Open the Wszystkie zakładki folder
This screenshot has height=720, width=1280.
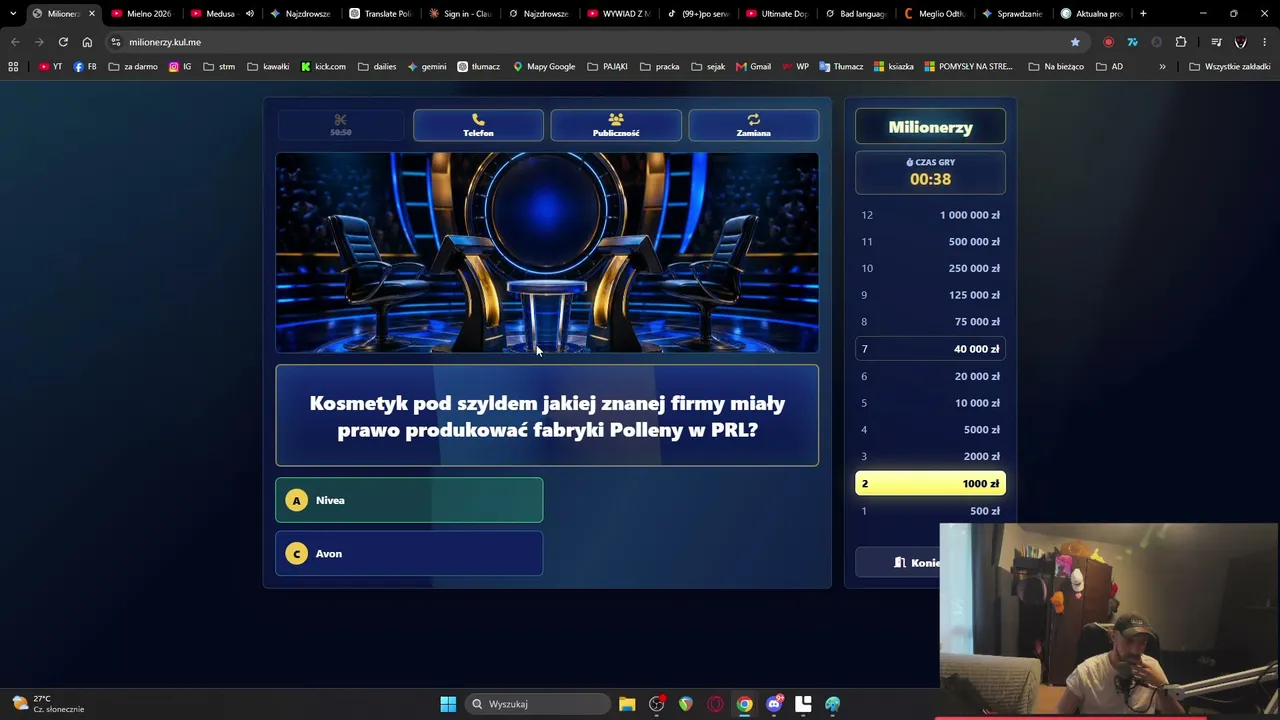(1230, 67)
